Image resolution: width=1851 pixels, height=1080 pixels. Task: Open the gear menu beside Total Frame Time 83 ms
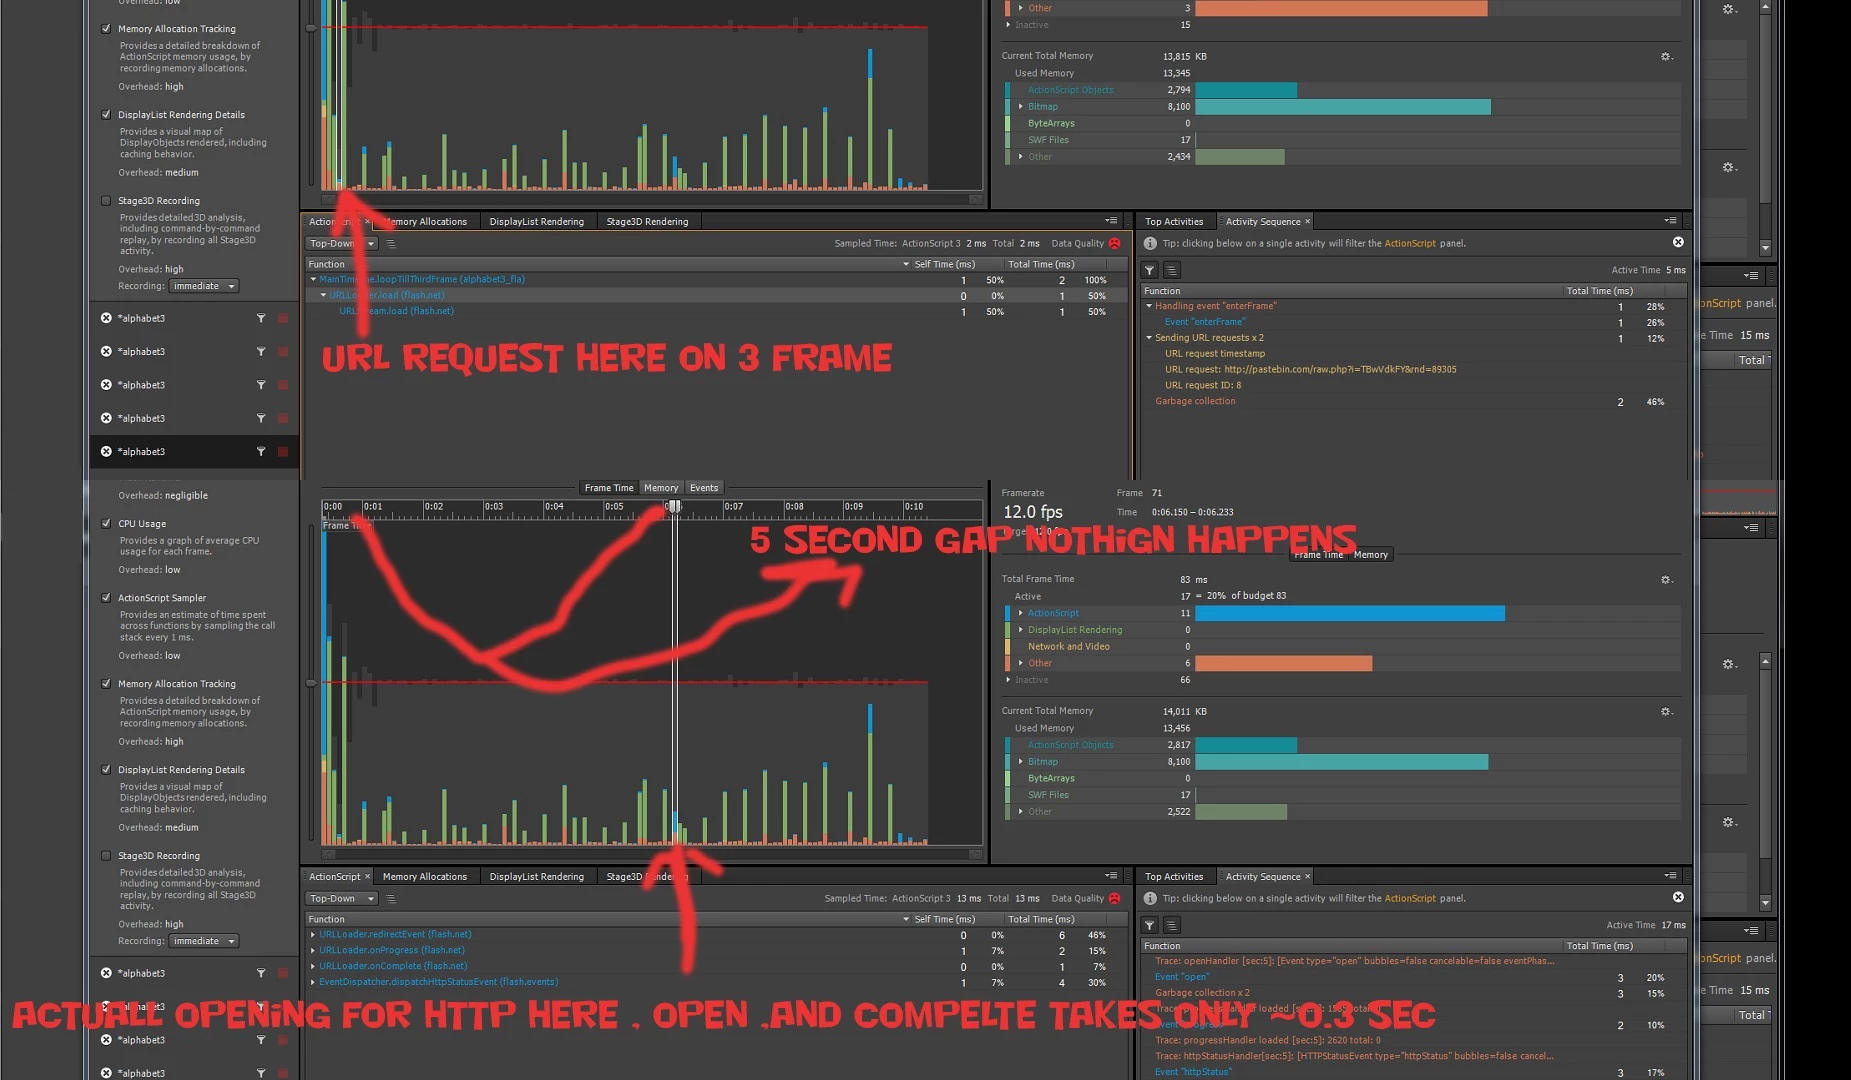click(1666, 579)
